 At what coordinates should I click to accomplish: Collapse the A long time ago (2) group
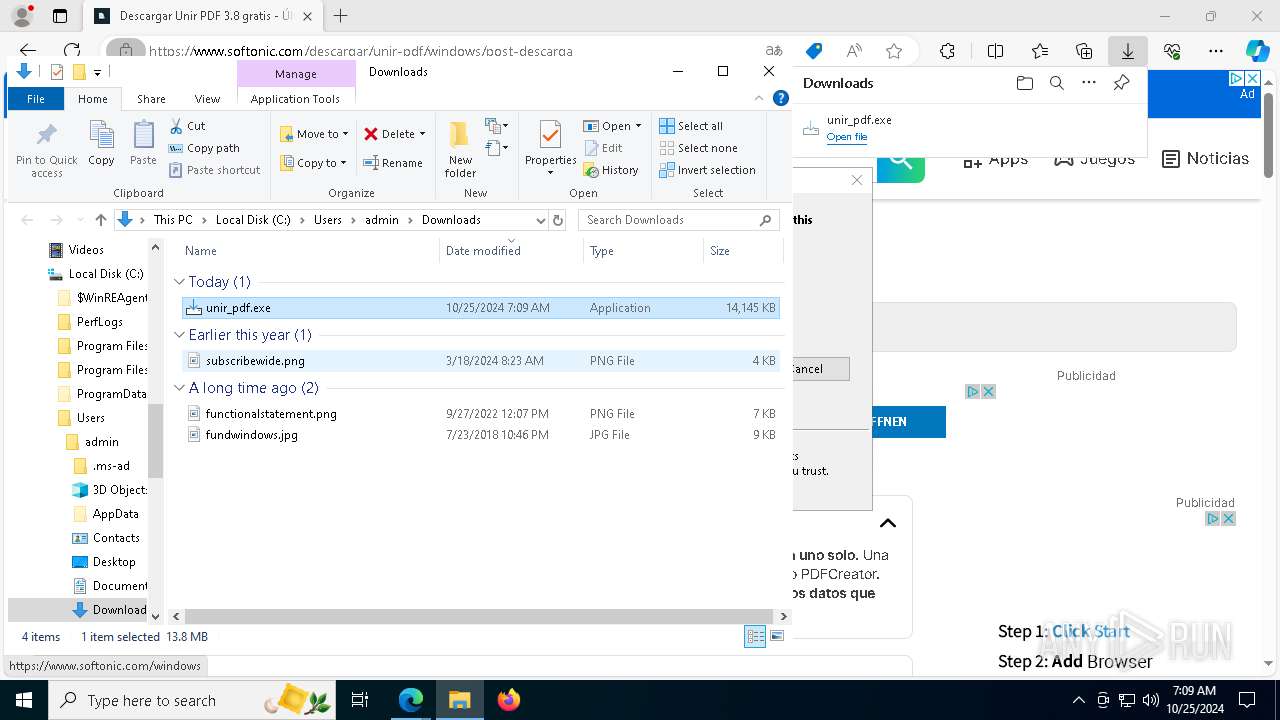coord(180,388)
